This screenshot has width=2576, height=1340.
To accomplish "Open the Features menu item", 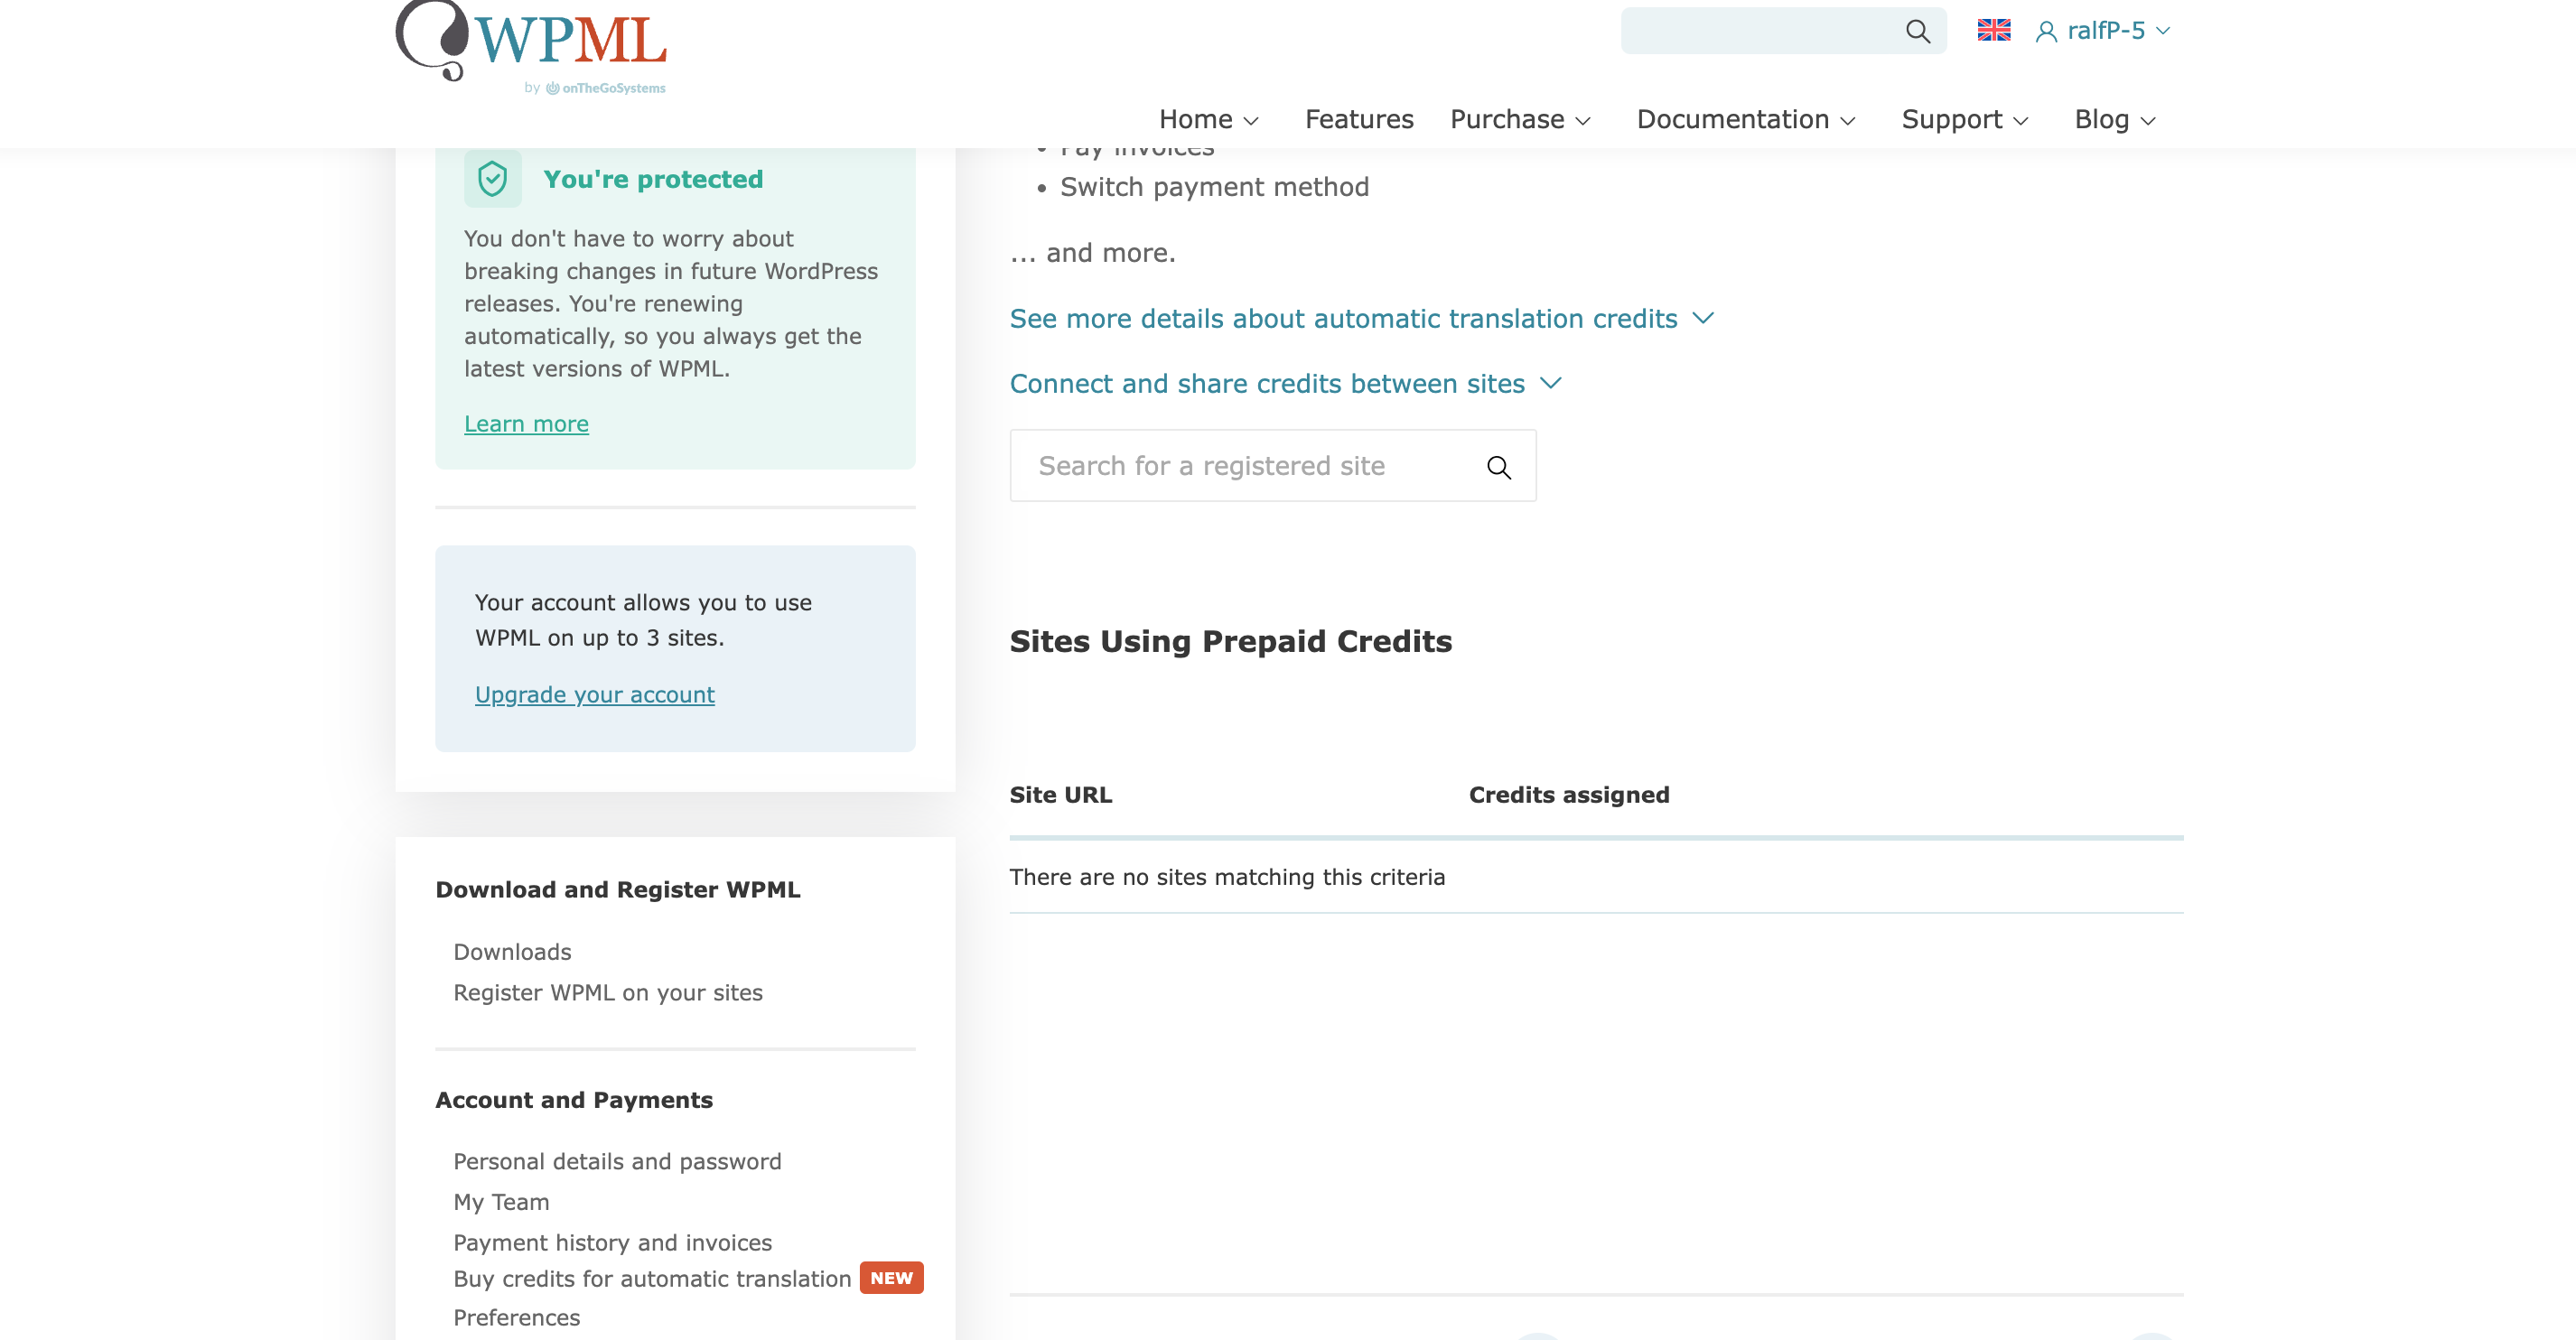I will (x=1358, y=119).
